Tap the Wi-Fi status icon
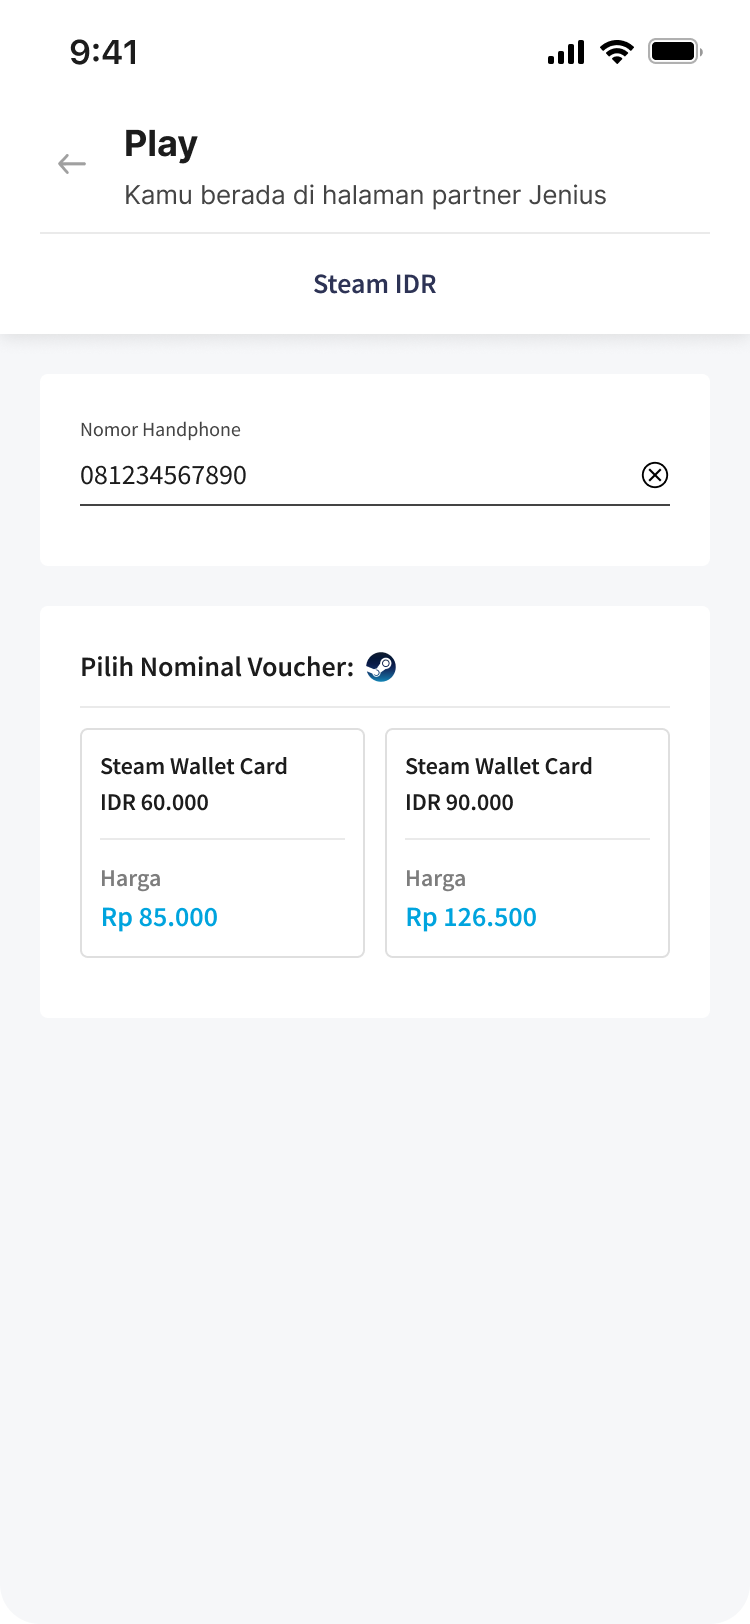The width and height of the screenshot is (750, 1624). click(617, 52)
